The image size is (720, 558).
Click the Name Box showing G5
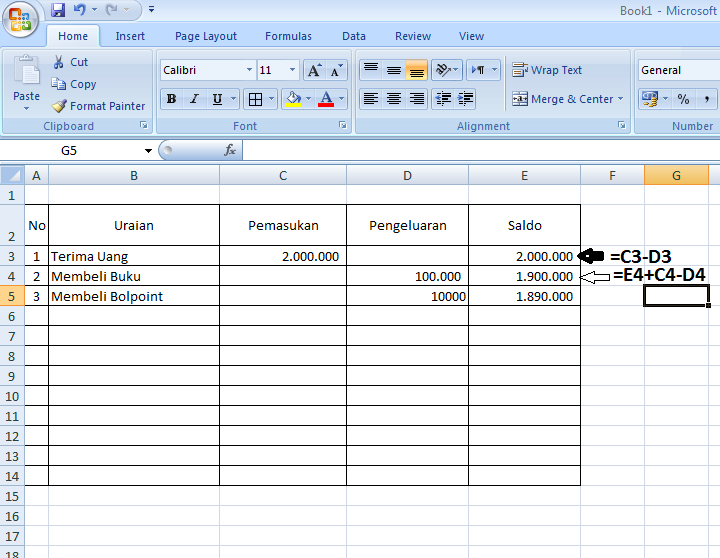pos(69,151)
